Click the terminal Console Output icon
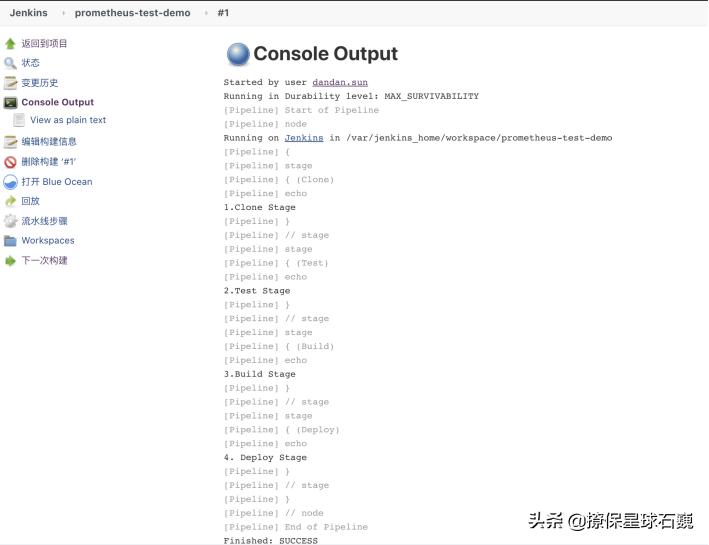Screen dimensions: 709x545 coord(10,103)
